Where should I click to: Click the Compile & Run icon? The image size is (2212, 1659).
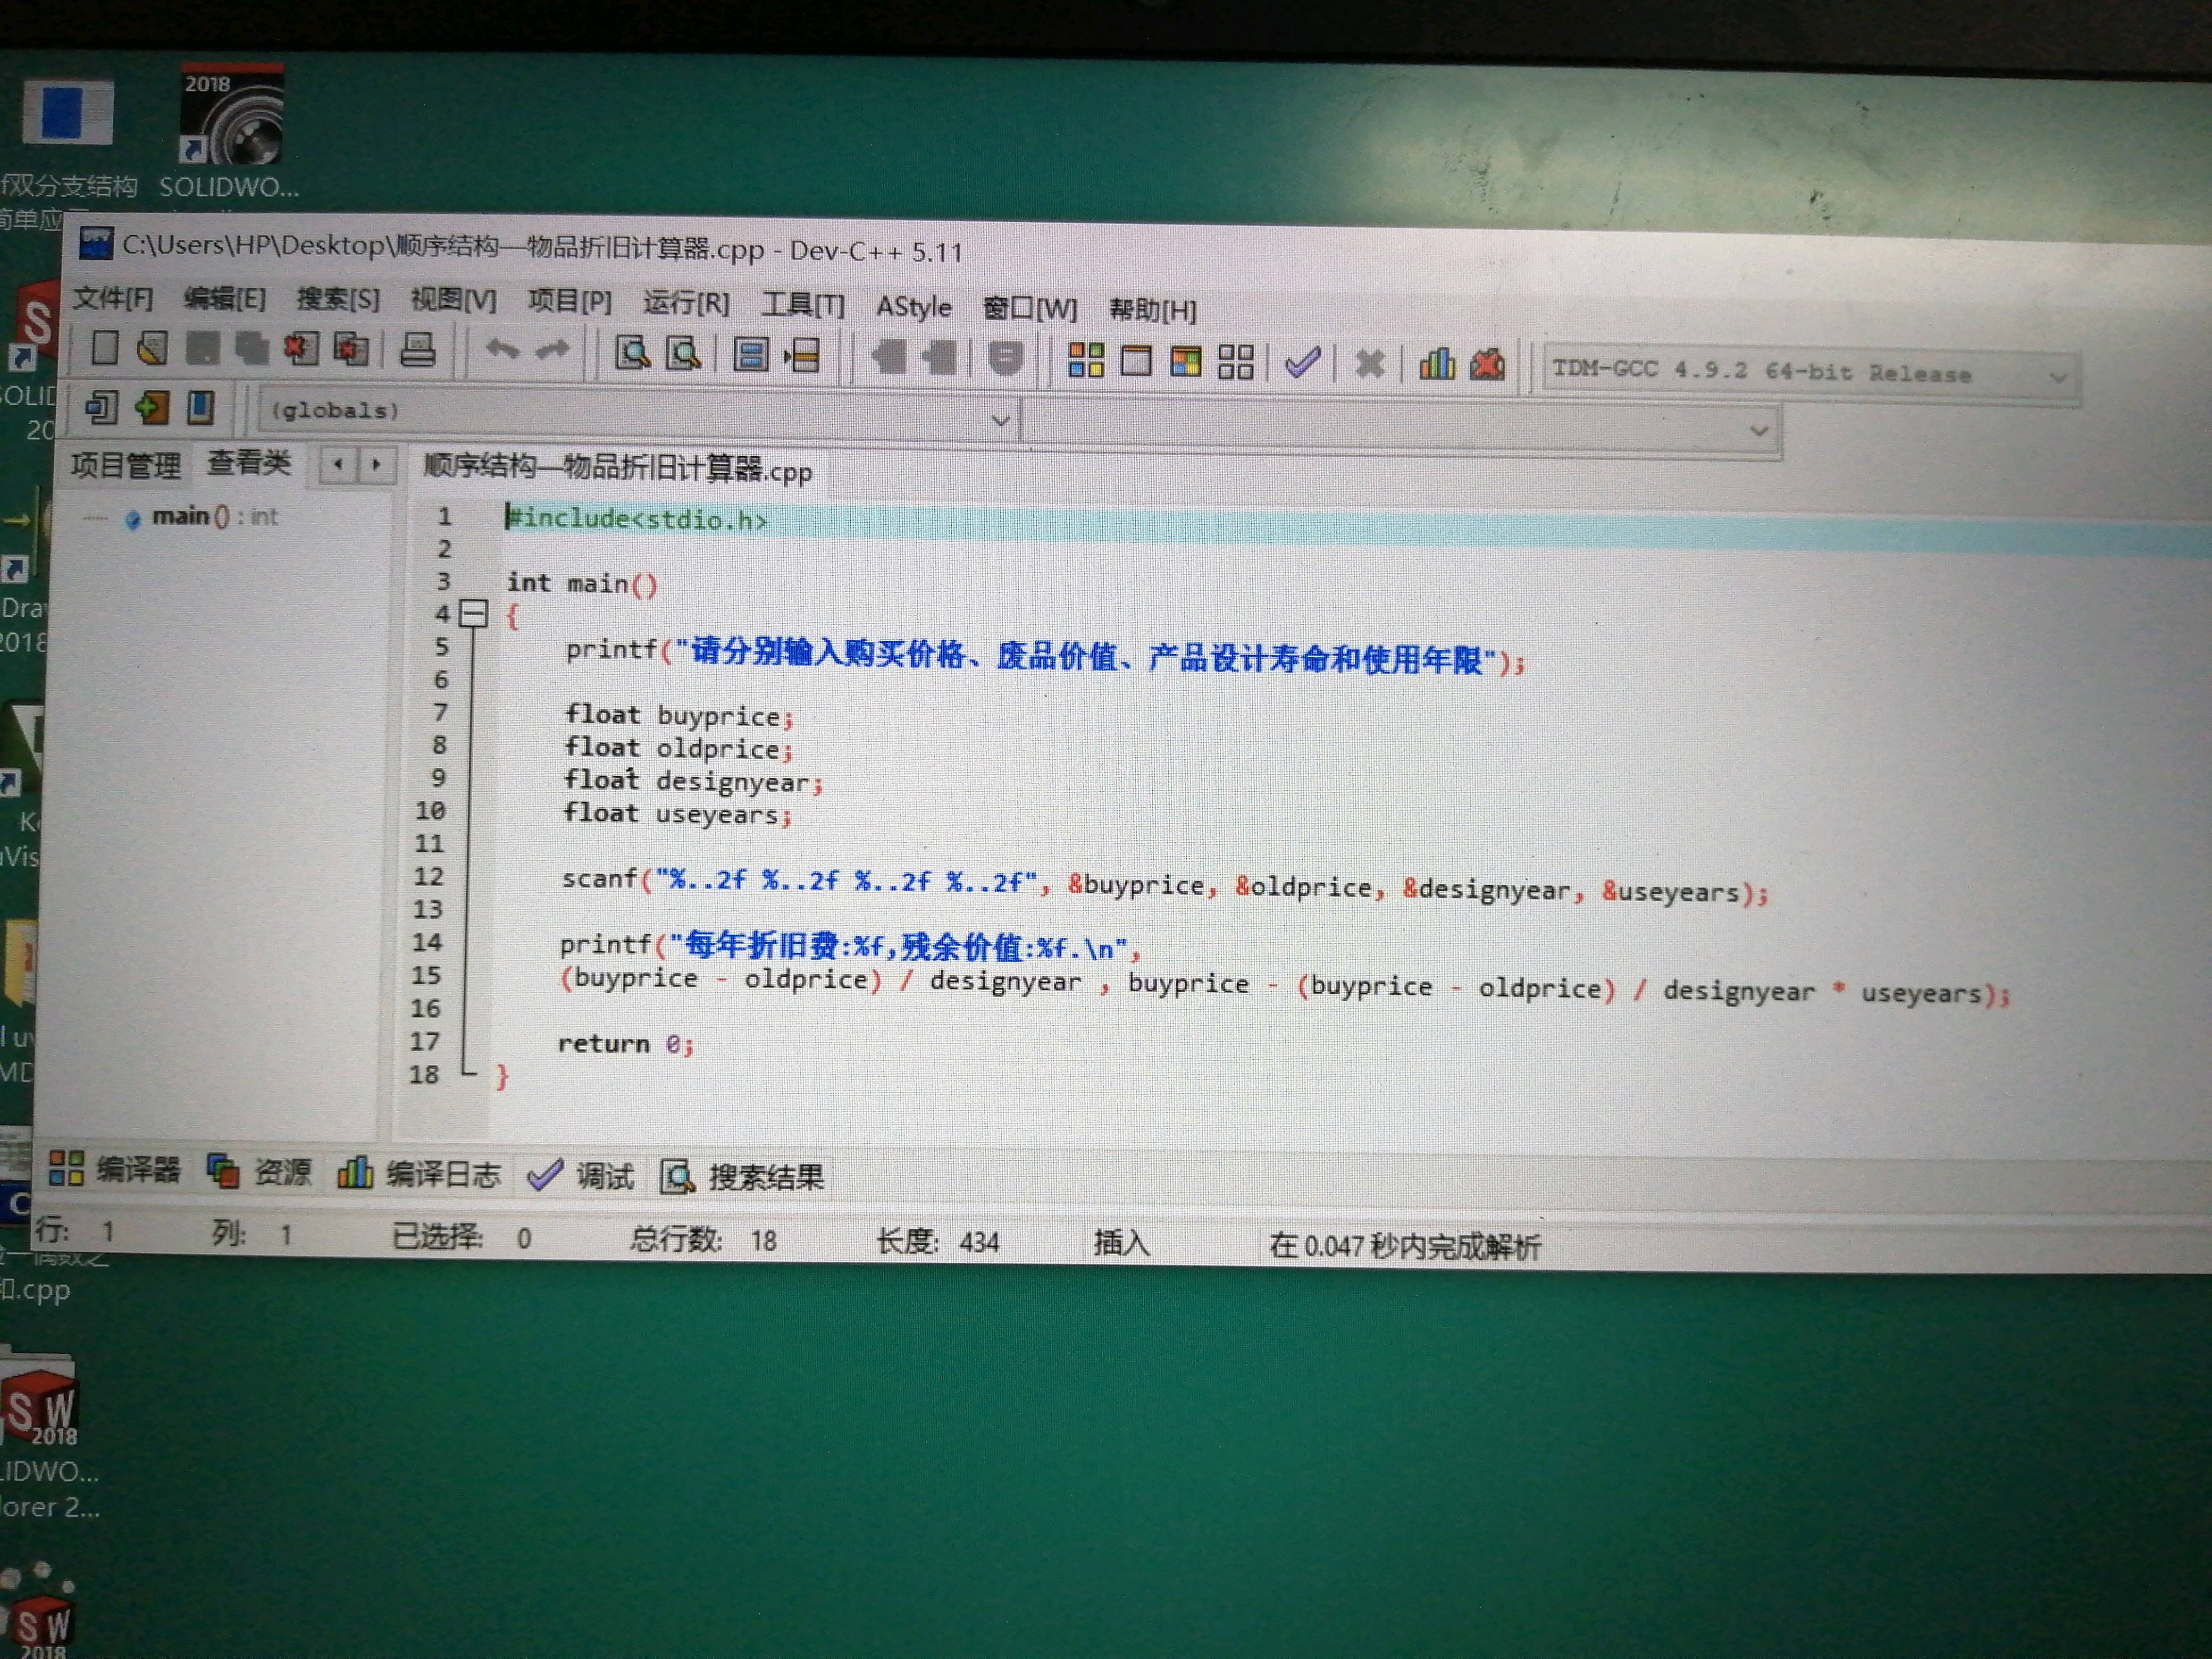1185,361
